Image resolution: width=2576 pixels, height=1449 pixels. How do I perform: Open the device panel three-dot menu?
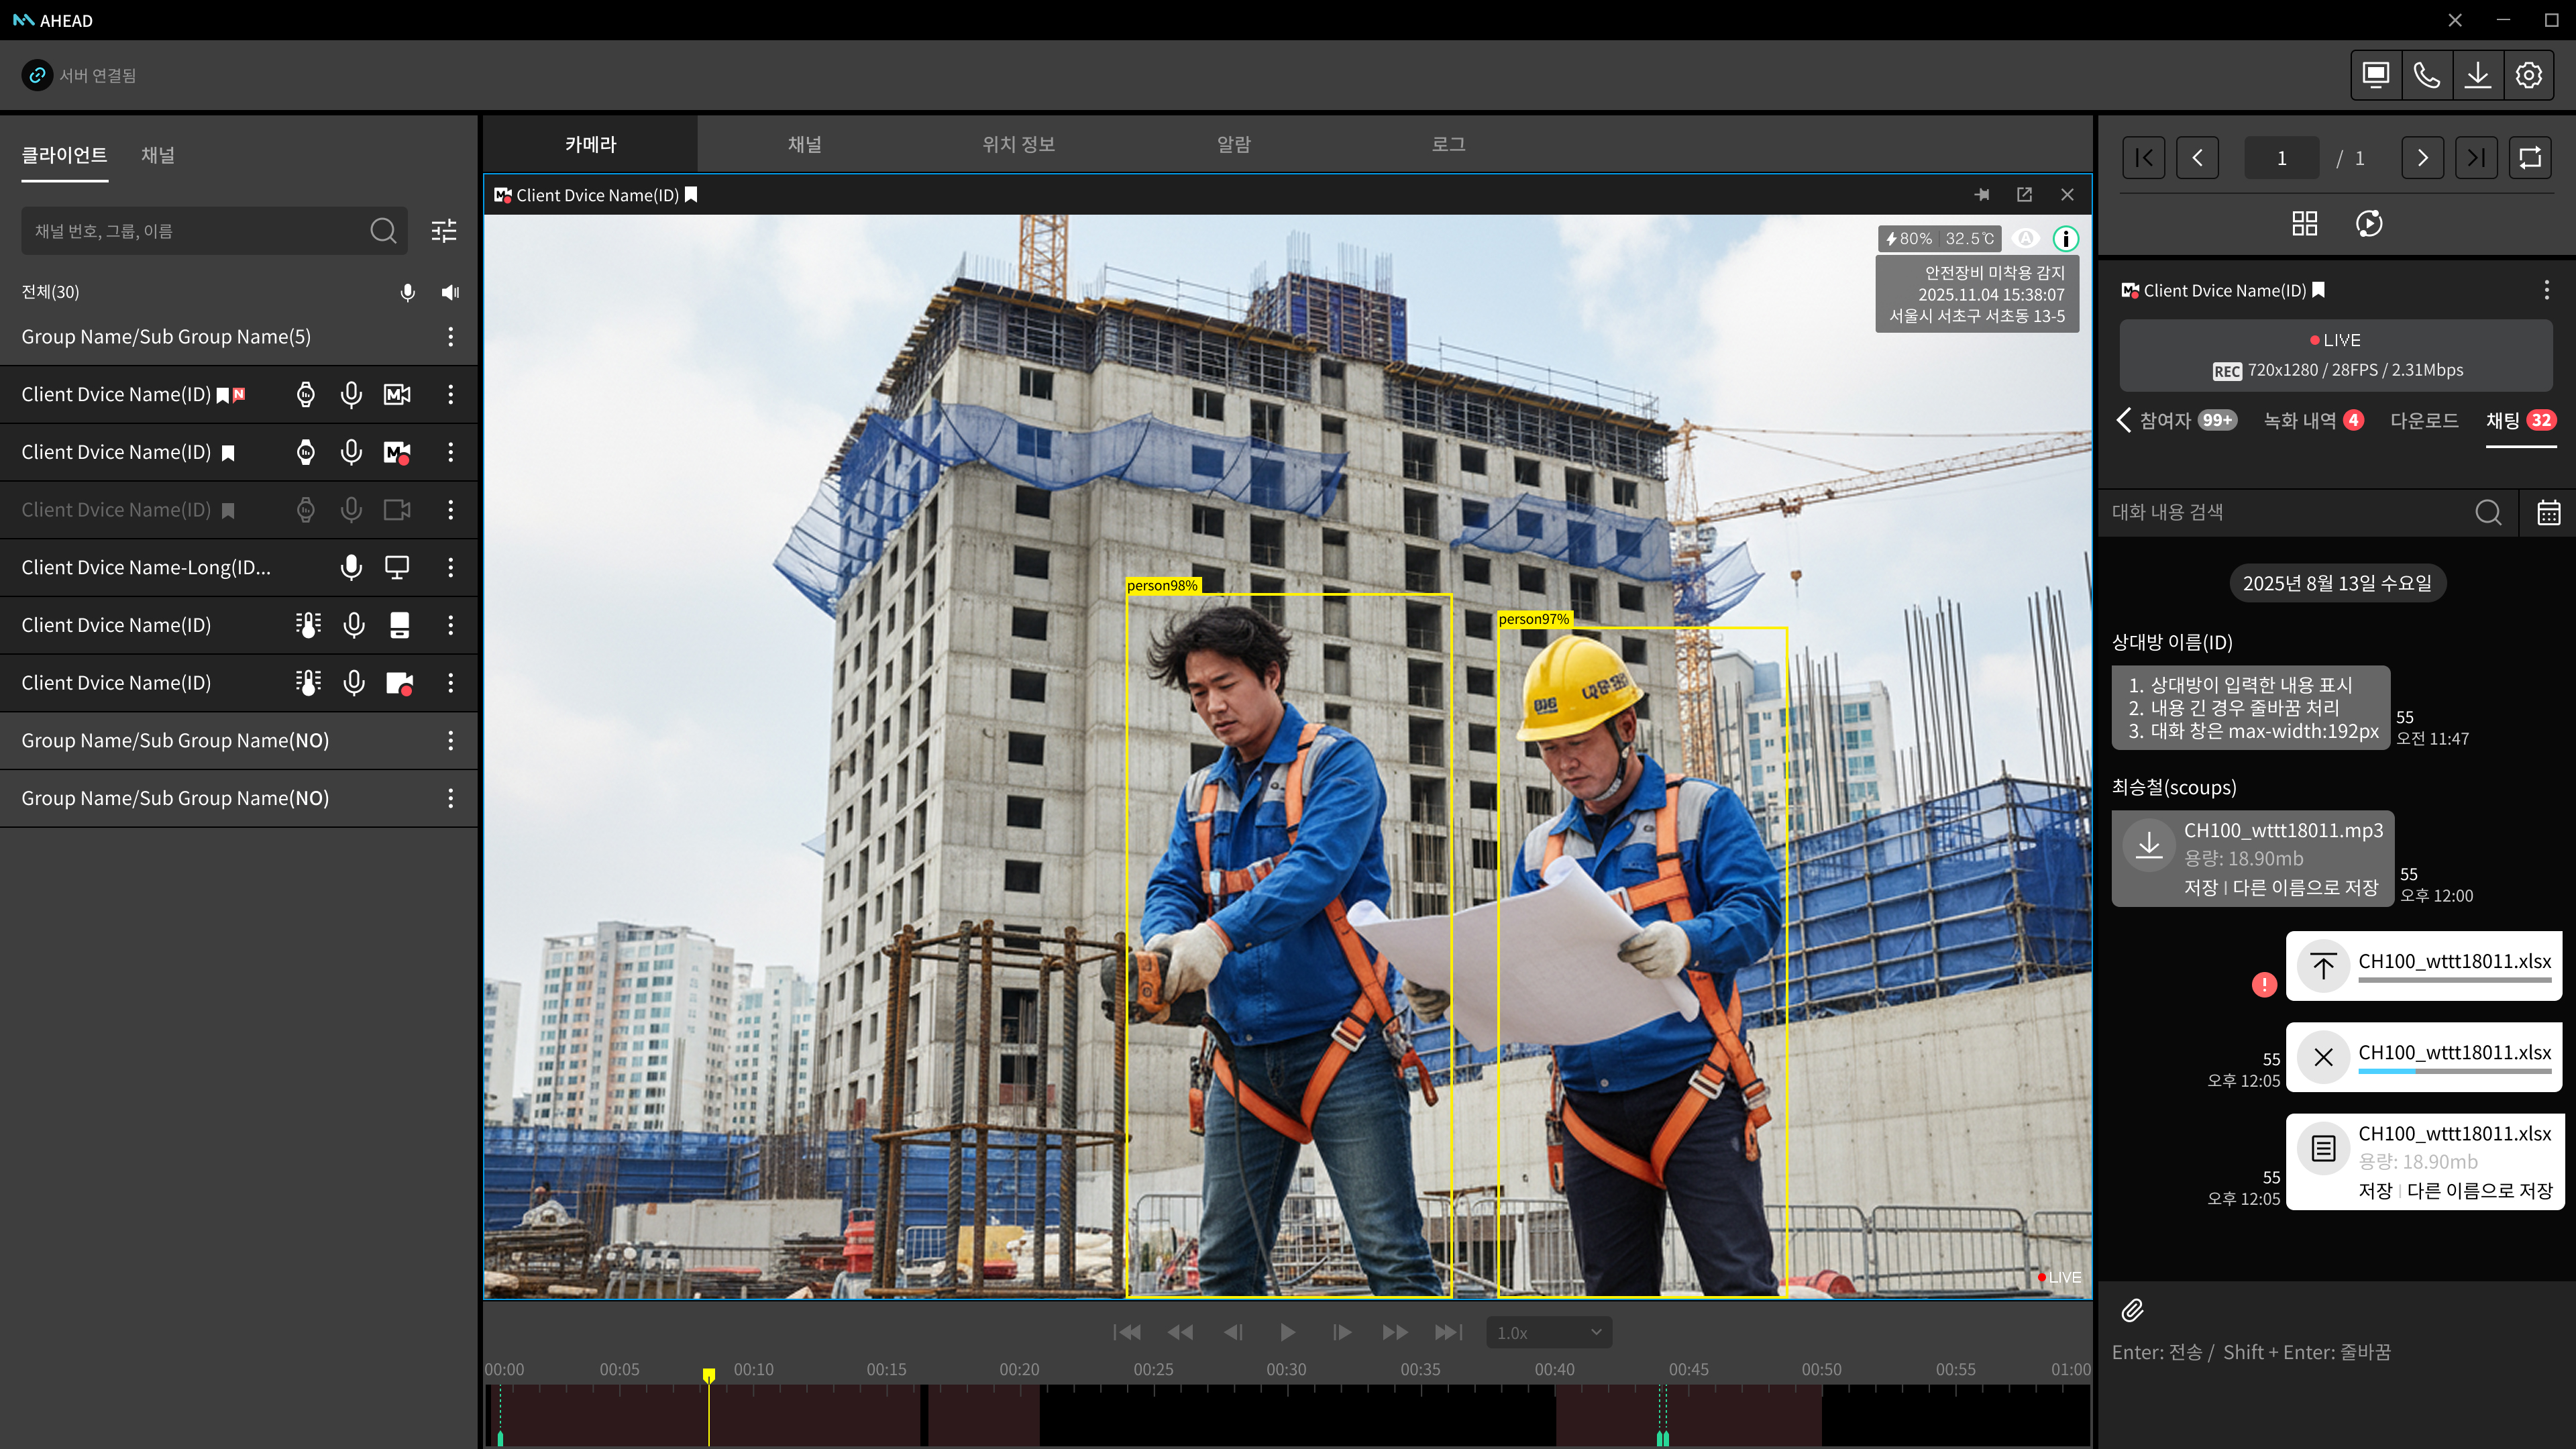[2546, 290]
